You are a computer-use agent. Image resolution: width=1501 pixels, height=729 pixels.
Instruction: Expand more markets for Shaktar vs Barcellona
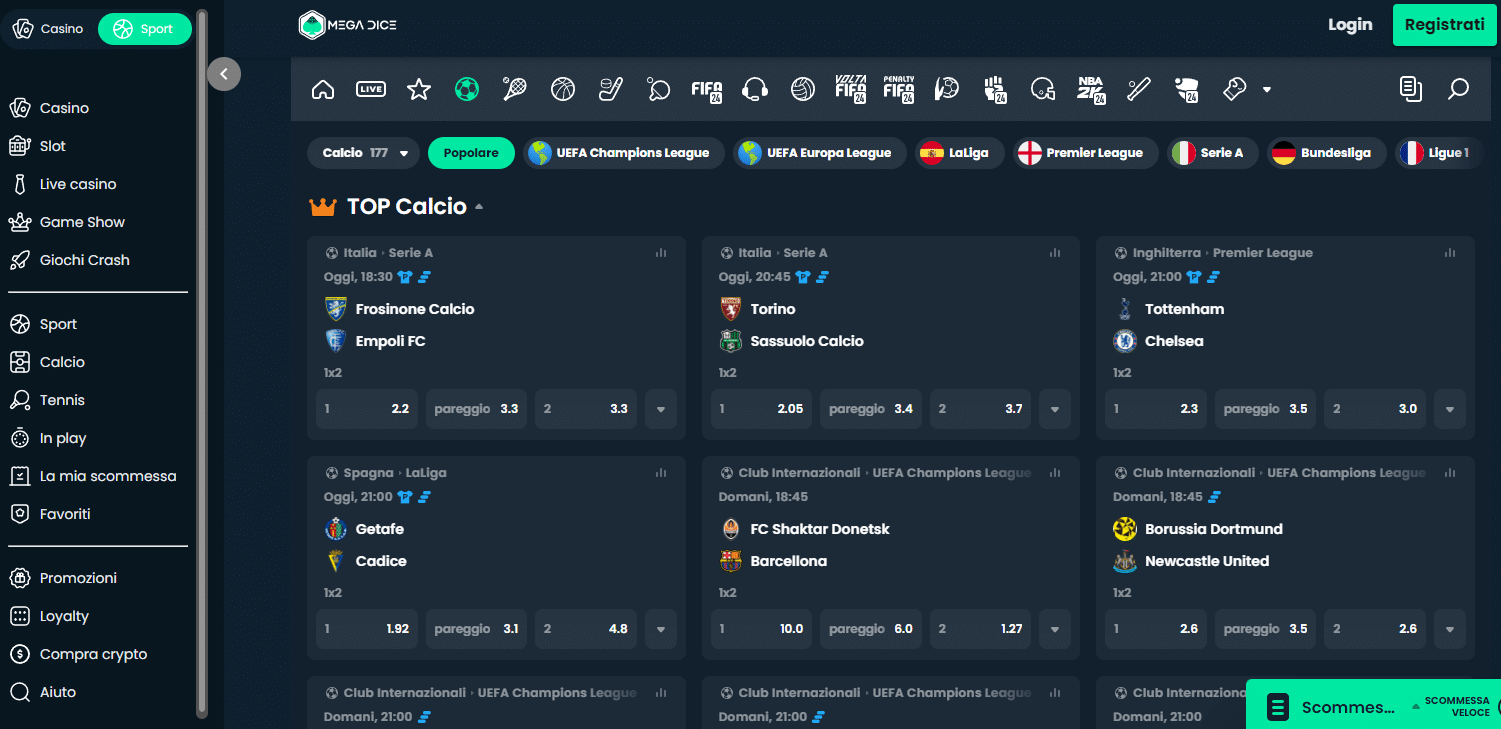[x=1055, y=629]
